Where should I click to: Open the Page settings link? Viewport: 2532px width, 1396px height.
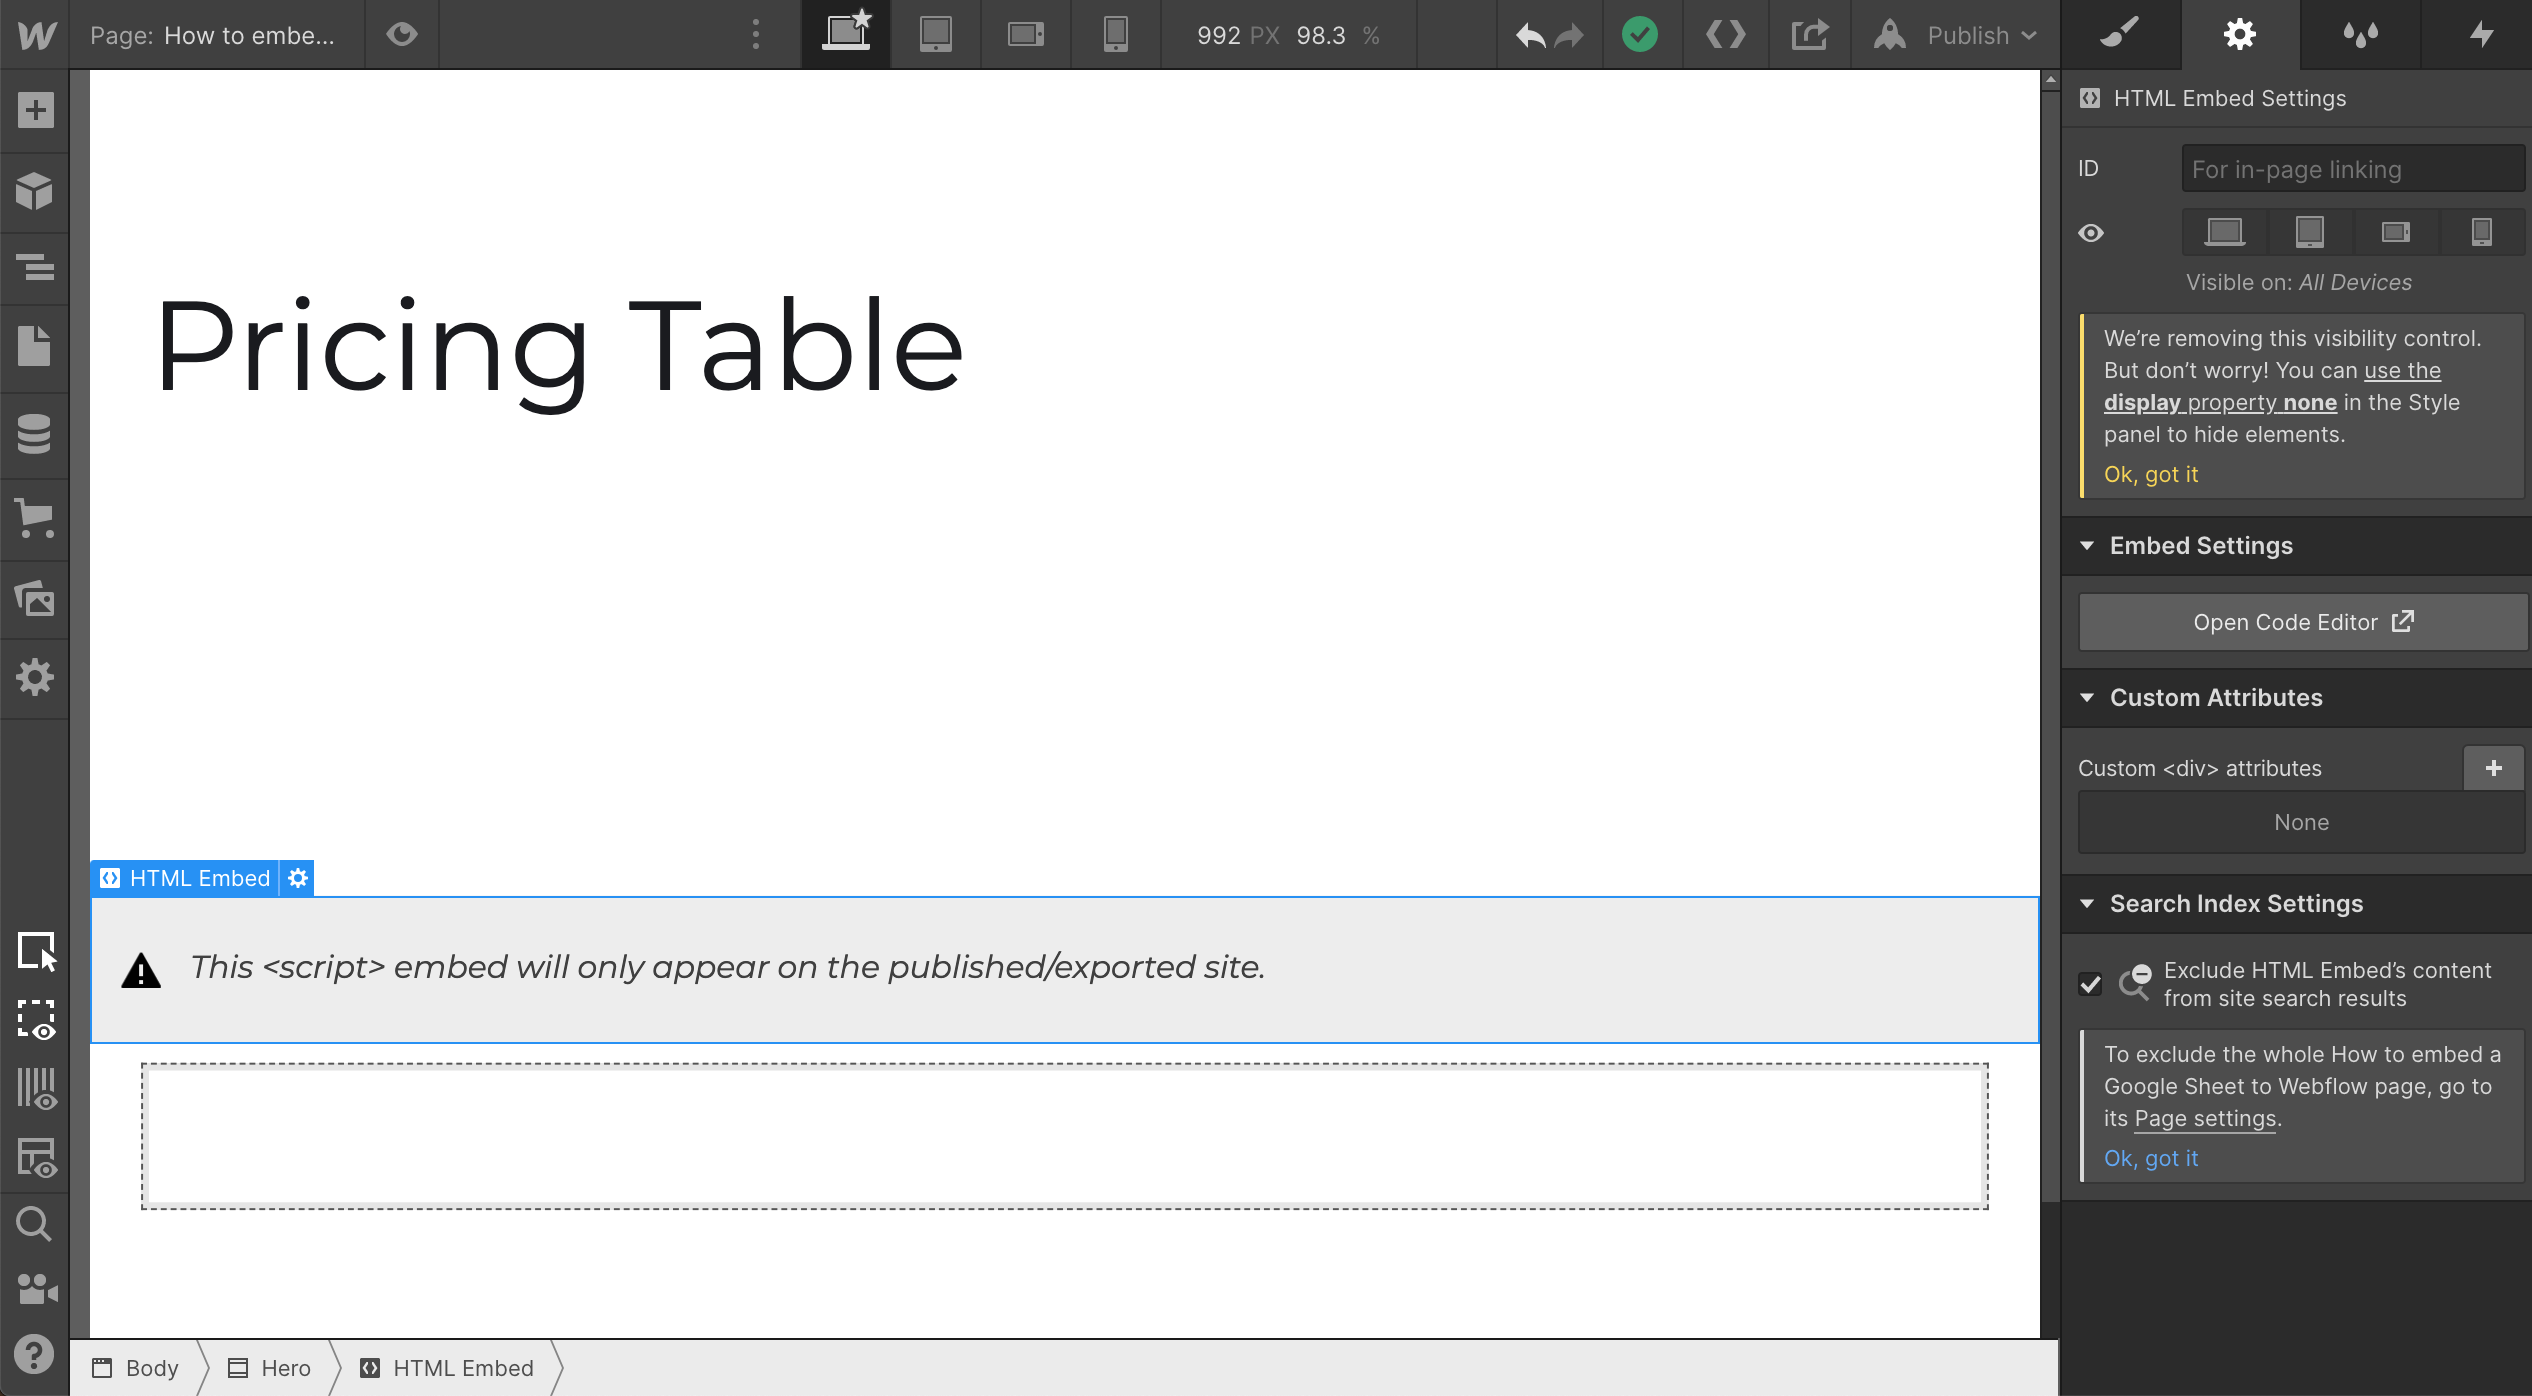pyautogui.click(x=2206, y=1118)
